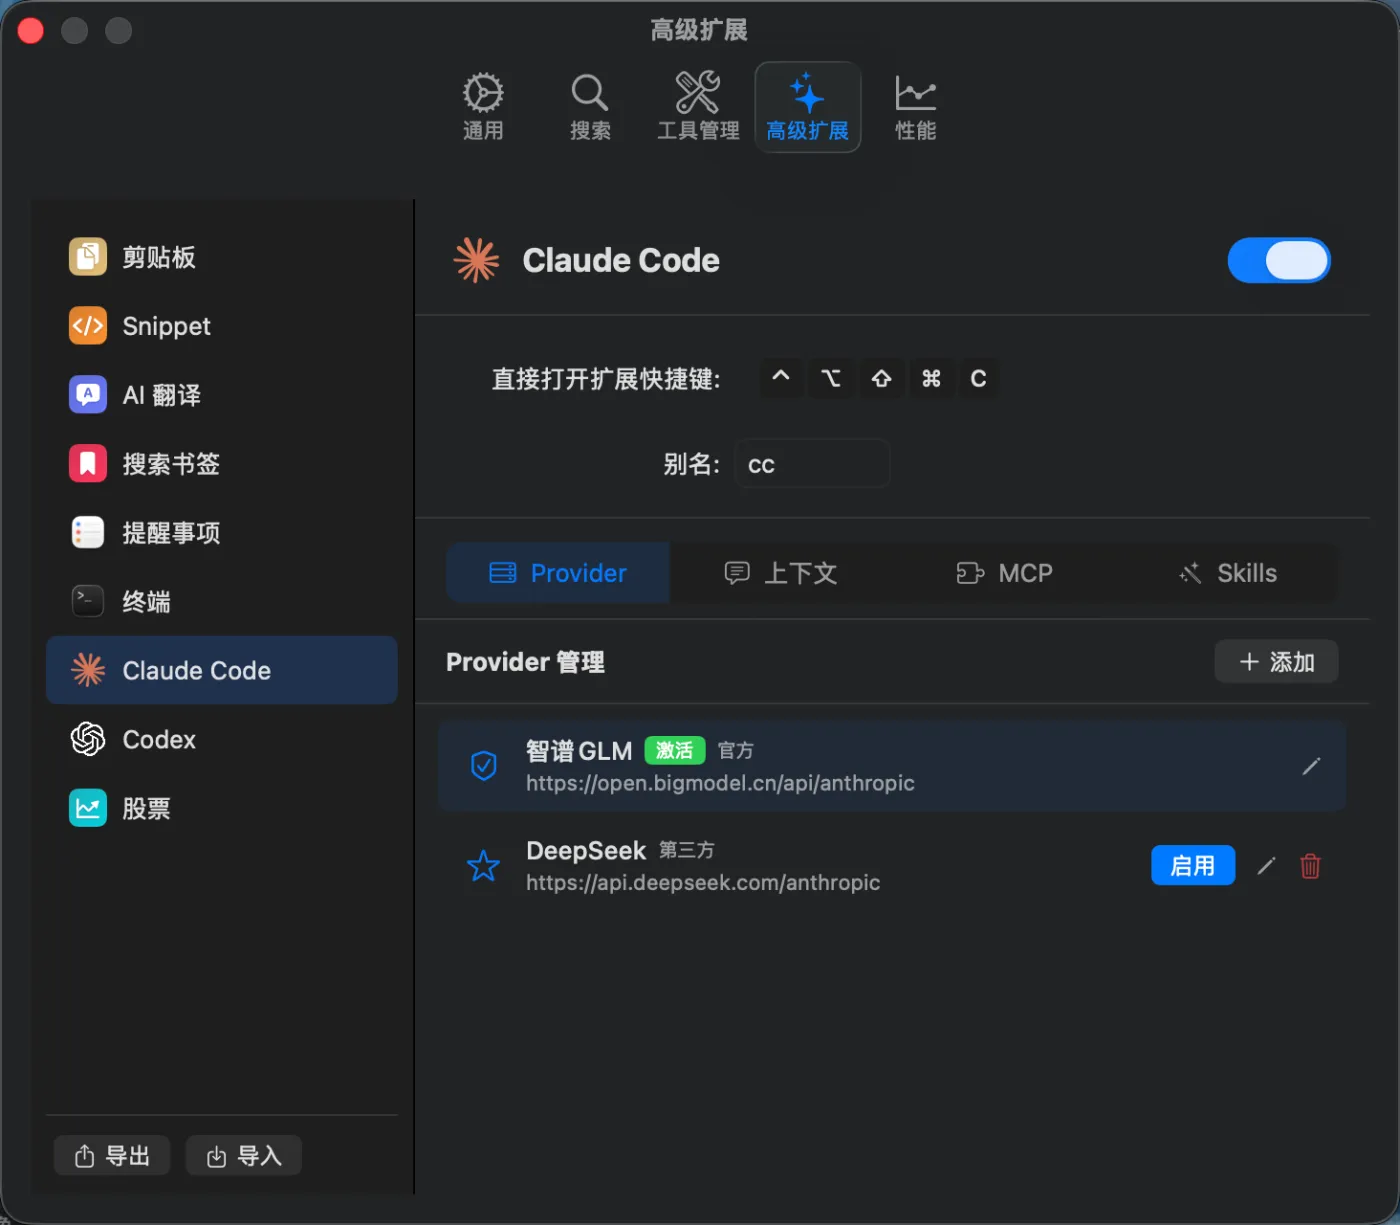Screen dimensions: 1400x1225
Task: Click the 直接打开扩展快捷键 label
Action: coord(606,379)
